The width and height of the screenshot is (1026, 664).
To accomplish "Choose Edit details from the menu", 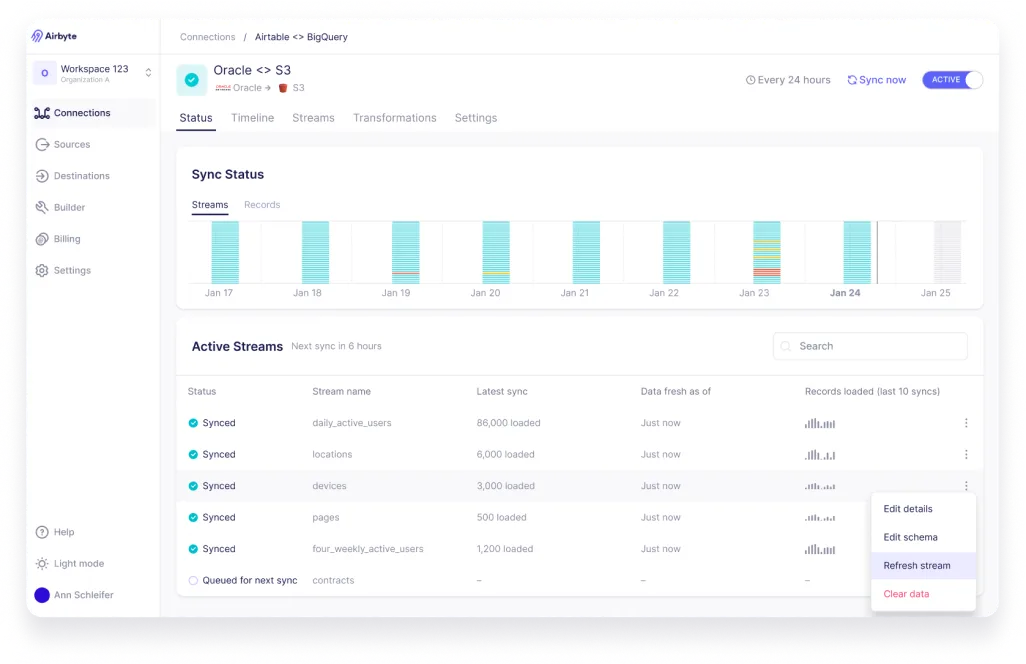I will [x=923, y=508].
